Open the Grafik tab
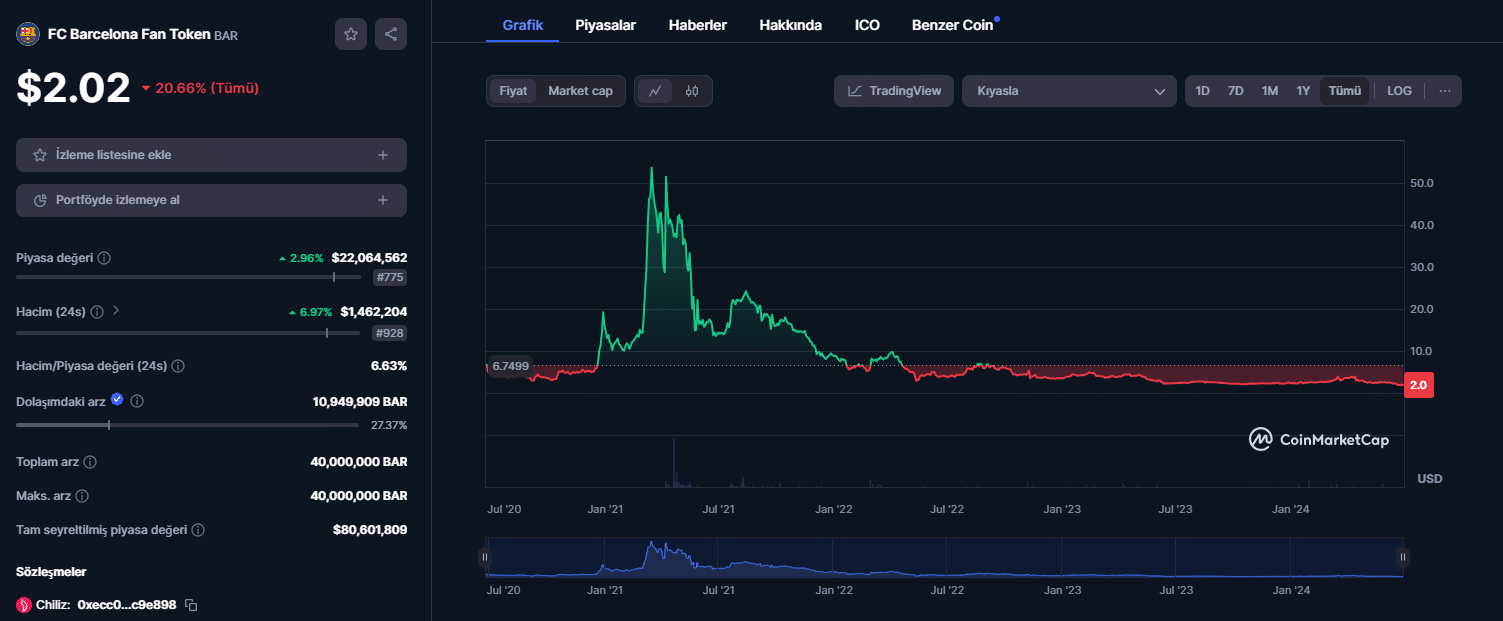This screenshot has width=1503, height=621. pyautogui.click(x=523, y=25)
